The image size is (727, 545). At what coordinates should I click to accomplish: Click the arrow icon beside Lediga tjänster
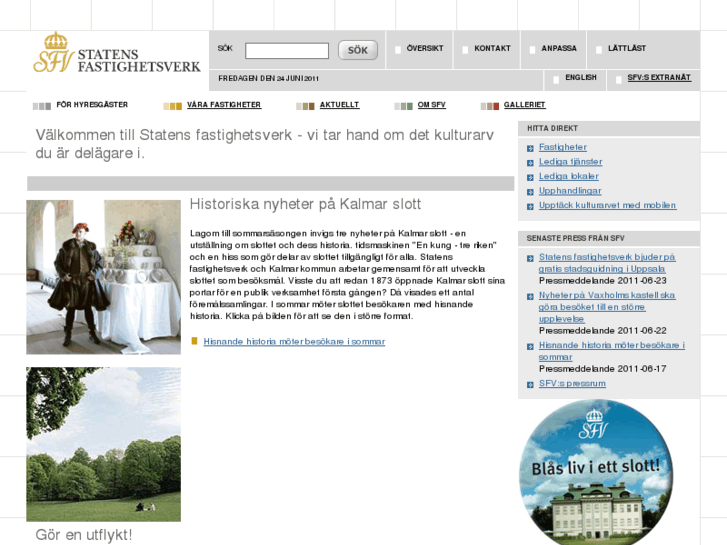tap(530, 163)
